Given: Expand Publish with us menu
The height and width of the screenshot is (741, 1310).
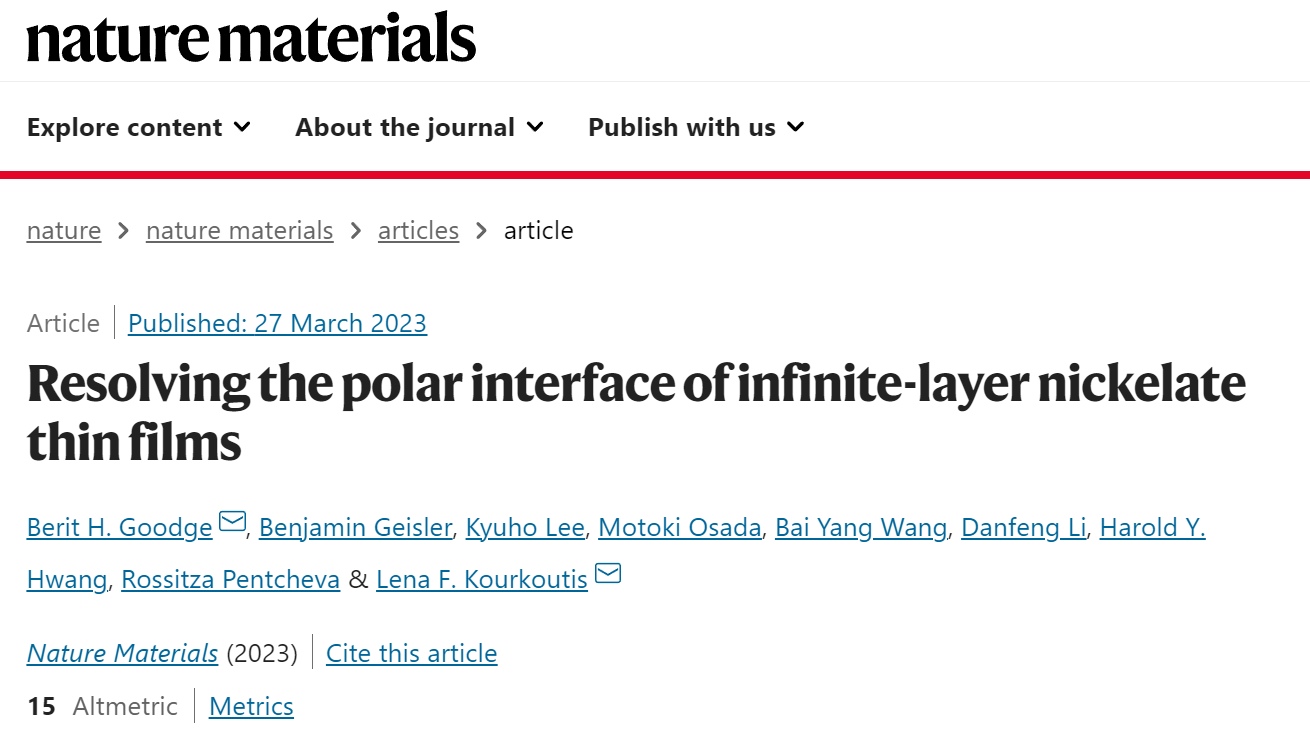Looking at the screenshot, I should 697,127.
